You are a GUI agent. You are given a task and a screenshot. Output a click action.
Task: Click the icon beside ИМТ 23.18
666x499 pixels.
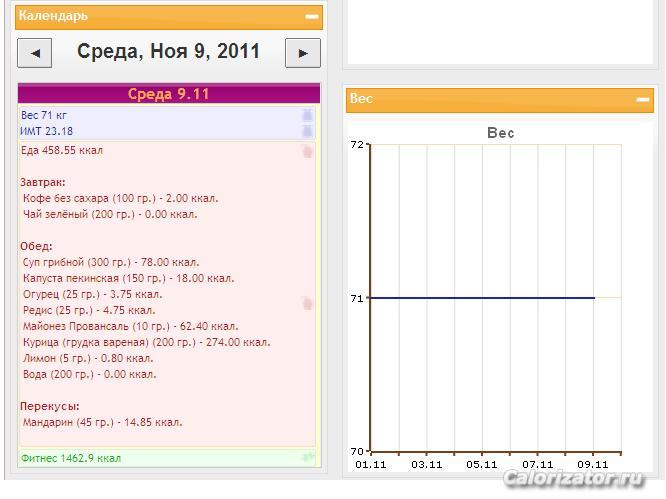(x=307, y=131)
